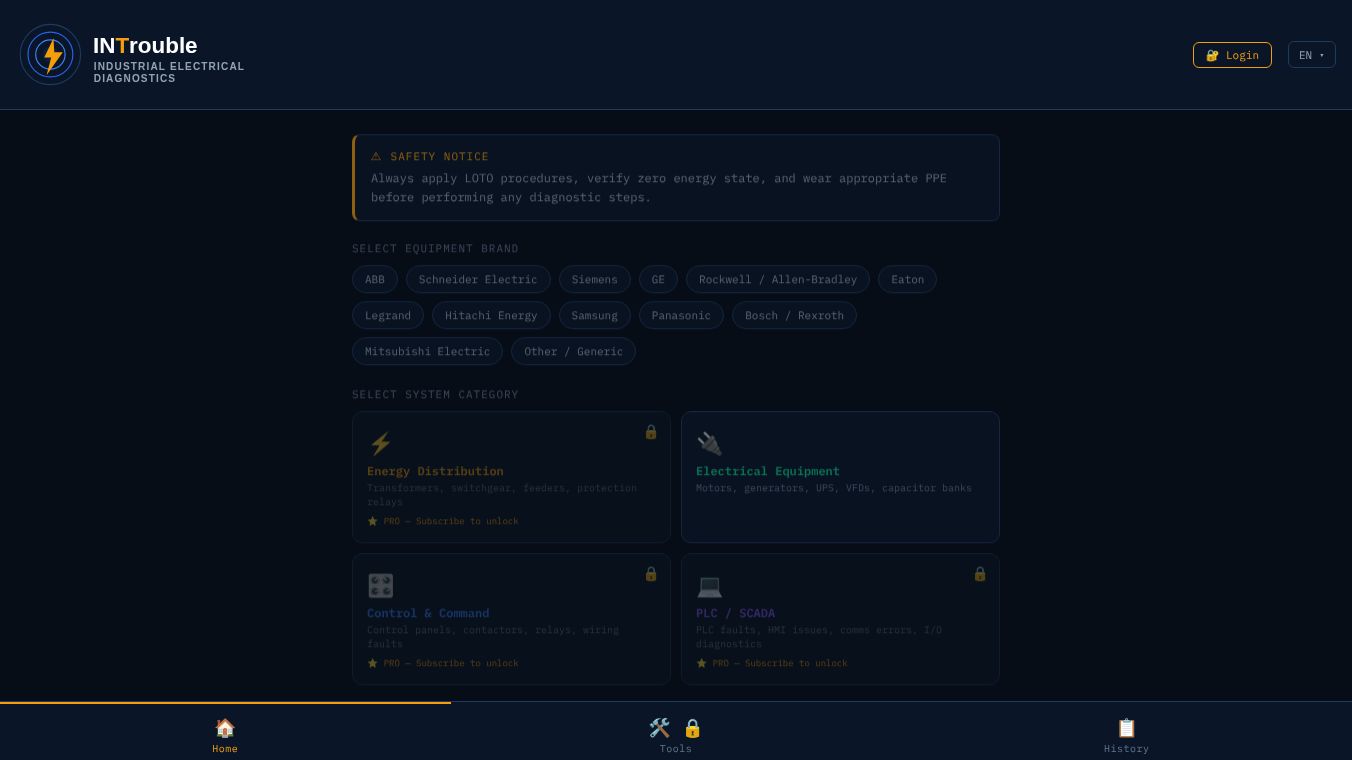This screenshot has width=1352, height=760.
Task: Click the safety notice warning triangle icon
Action: click(x=376, y=156)
